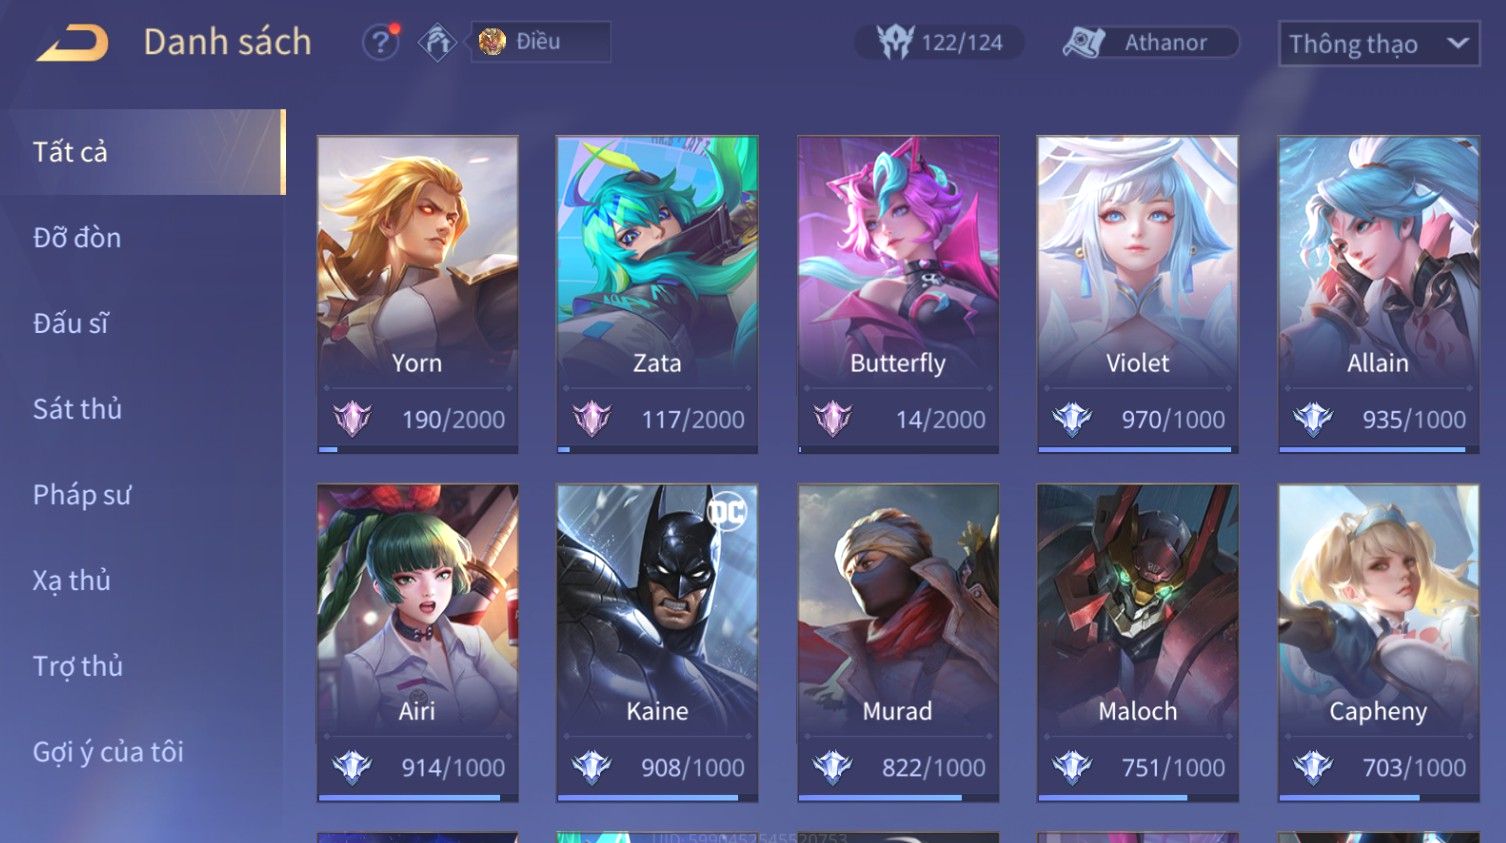Expand the Thông thạo sort dropdown
This screenshot has width=1506, height=843.
[x=1379, y=44]
